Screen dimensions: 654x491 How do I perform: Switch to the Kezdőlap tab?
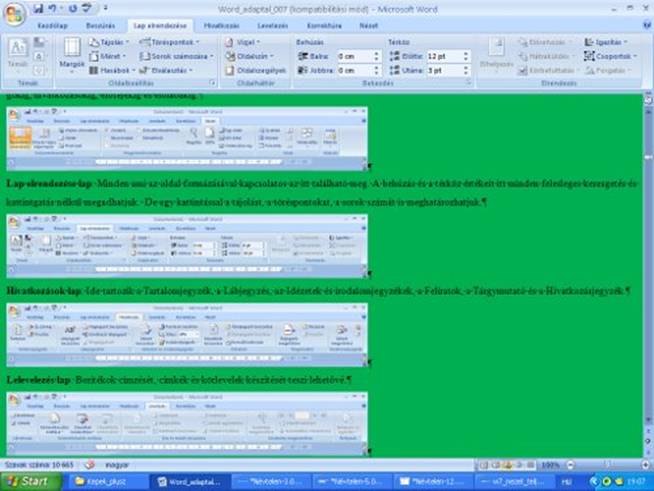tap(52, 26)
